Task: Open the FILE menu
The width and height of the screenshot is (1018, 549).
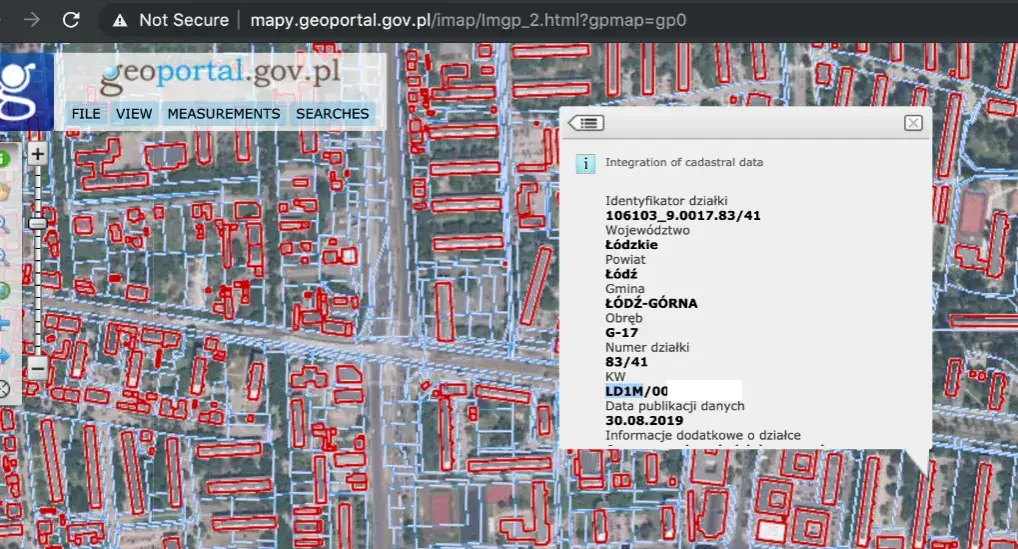Action: click(86, 114)
